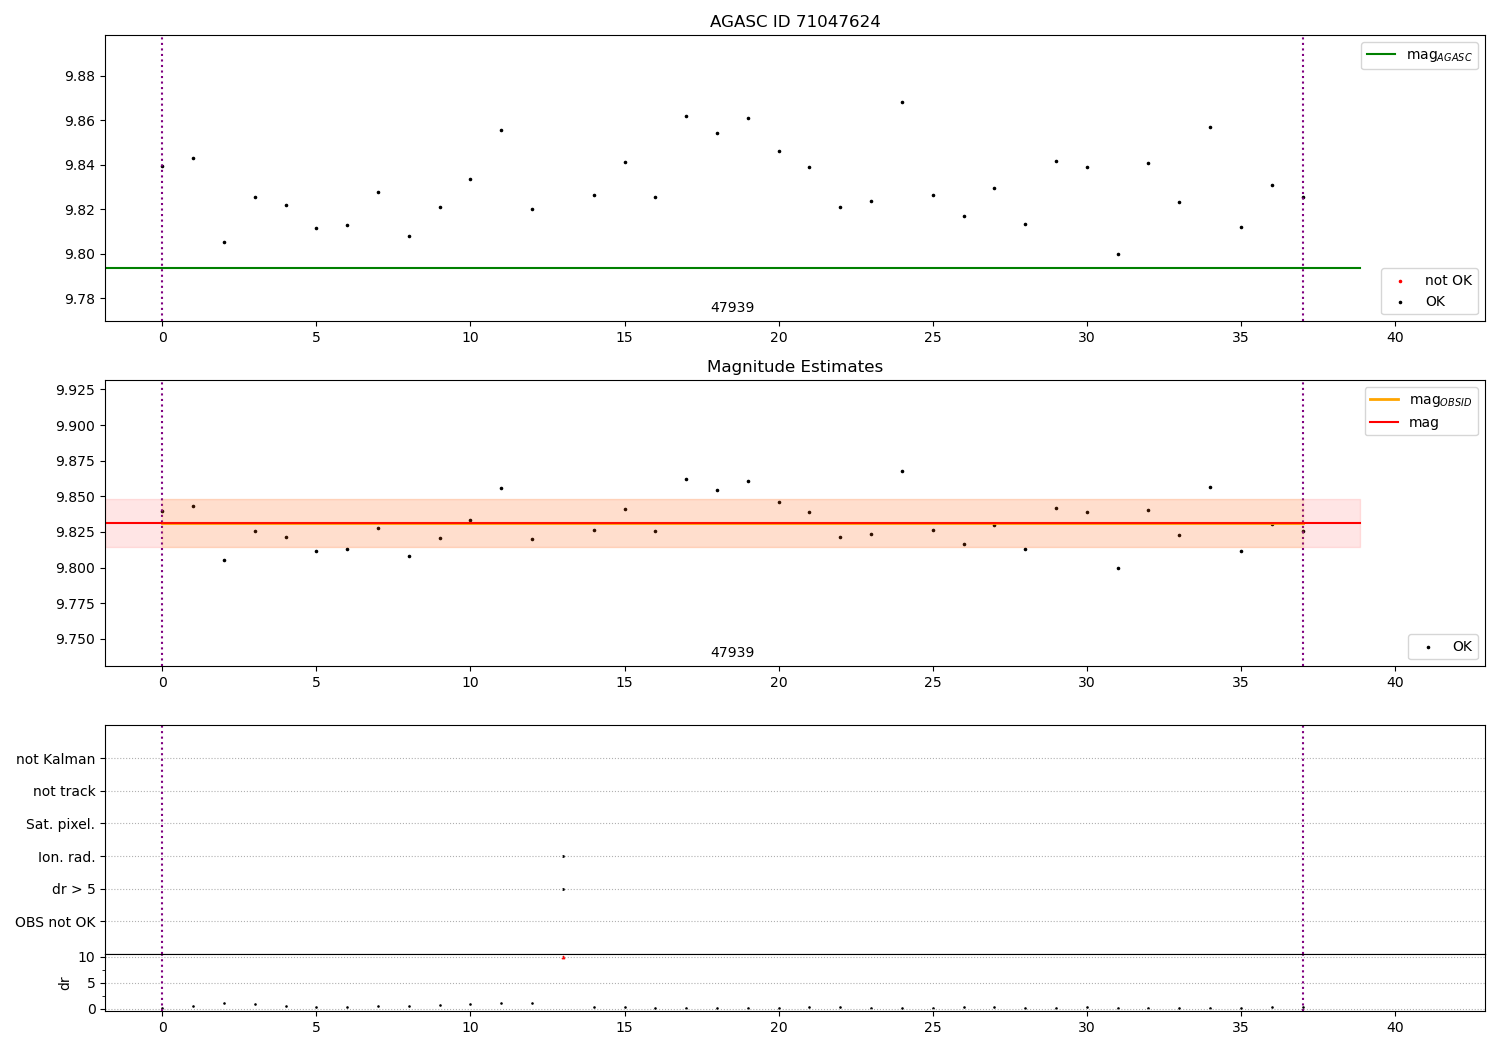
Task: Click y-axis tick 9.775 in middle plot
Action: [76, 604]
